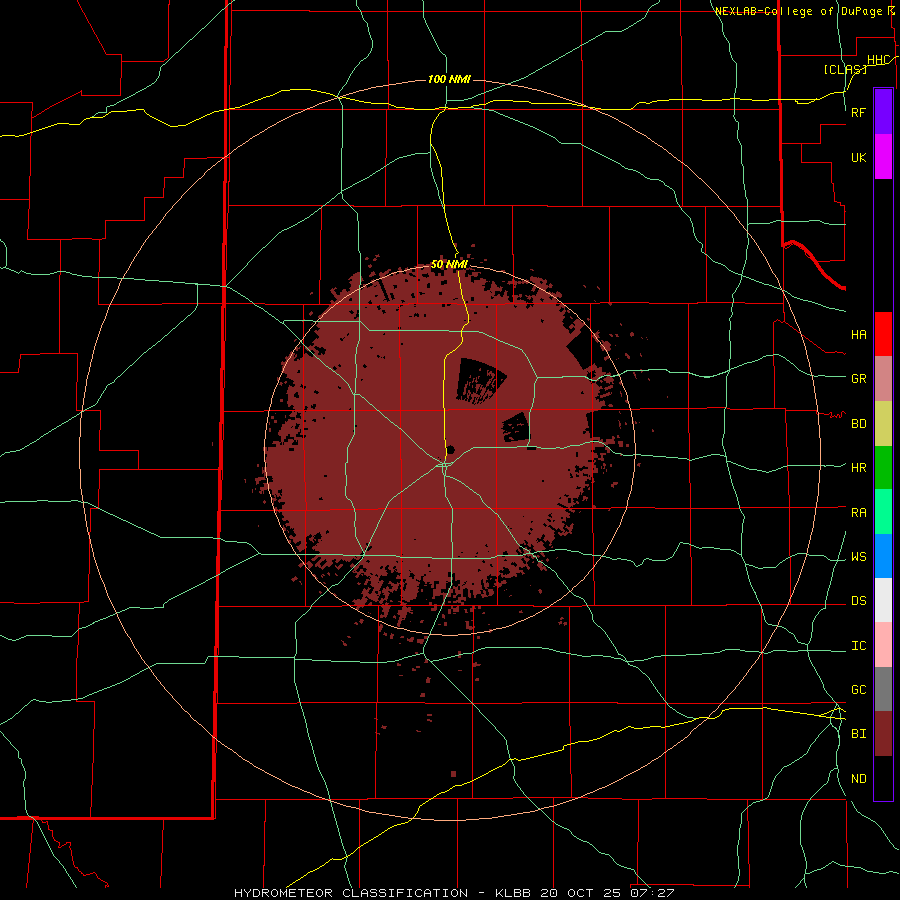Click the DS legend label

tap(859, 601)
